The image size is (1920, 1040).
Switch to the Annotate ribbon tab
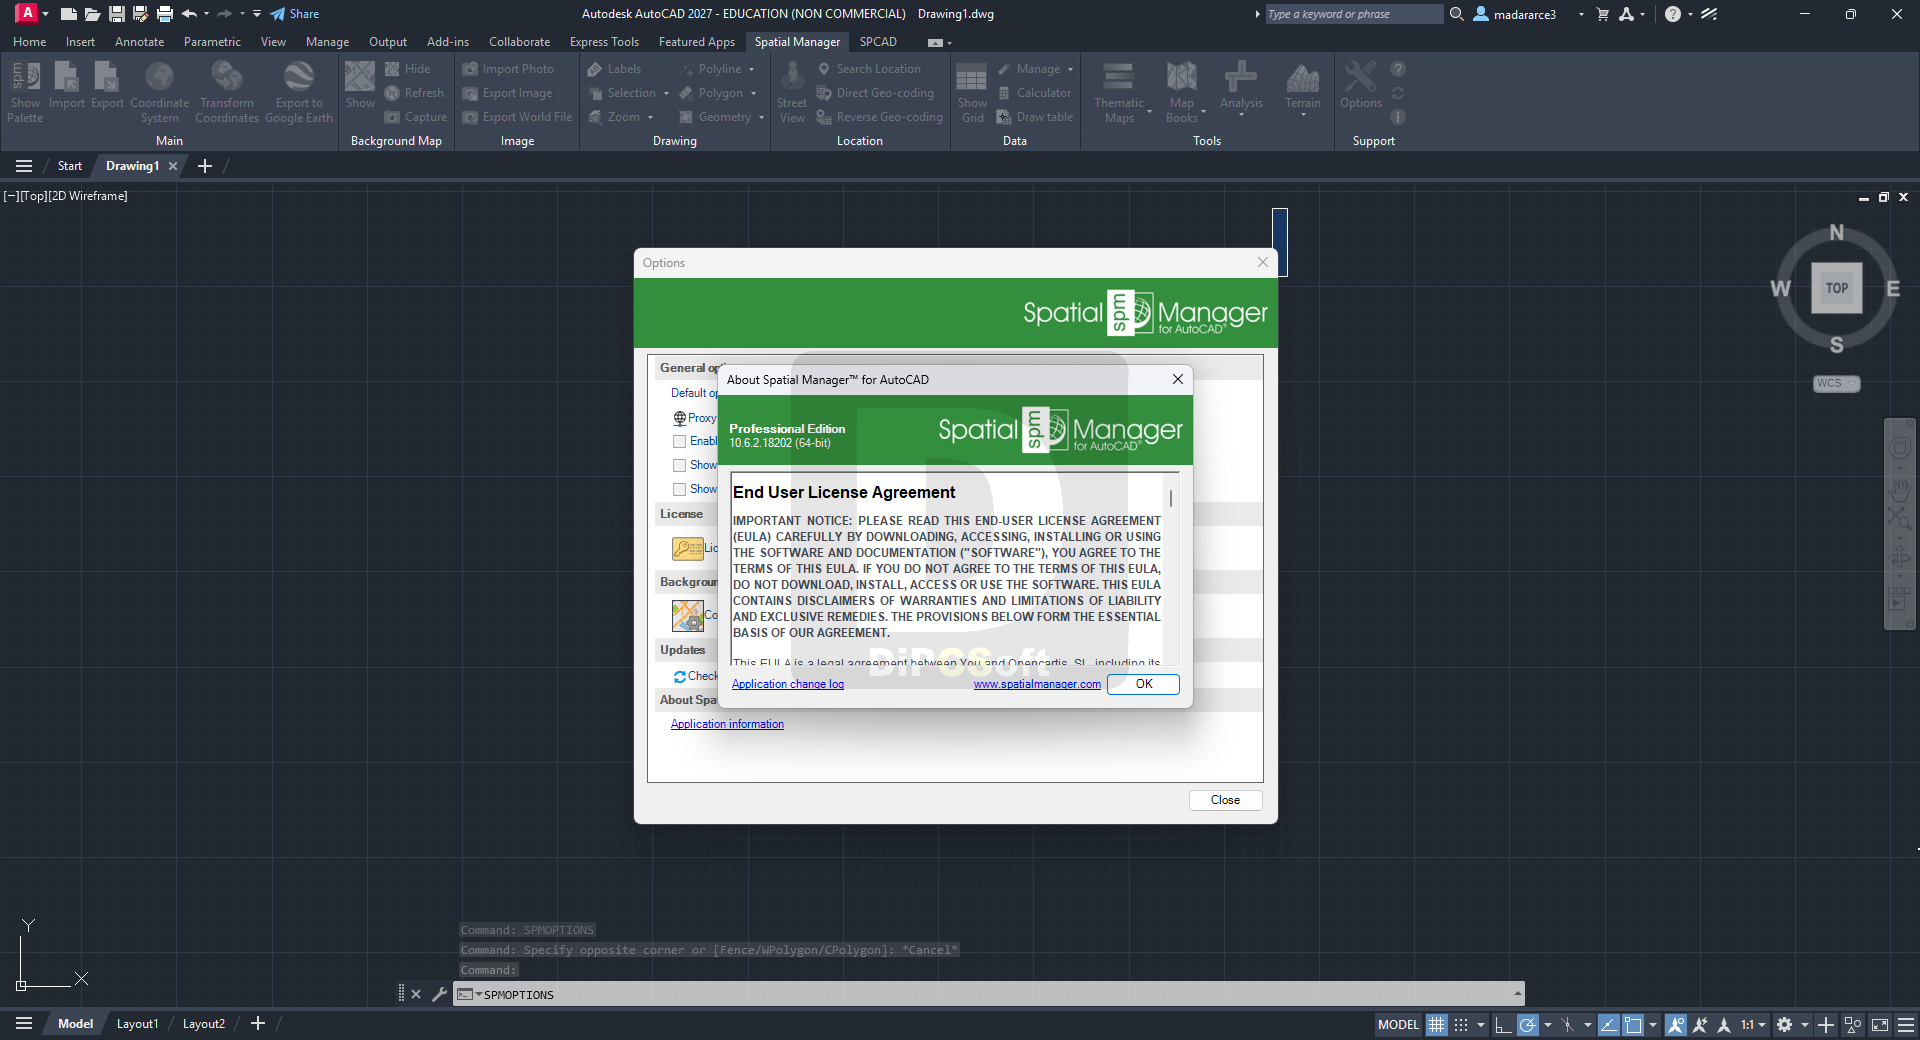[x=139, y=42]
